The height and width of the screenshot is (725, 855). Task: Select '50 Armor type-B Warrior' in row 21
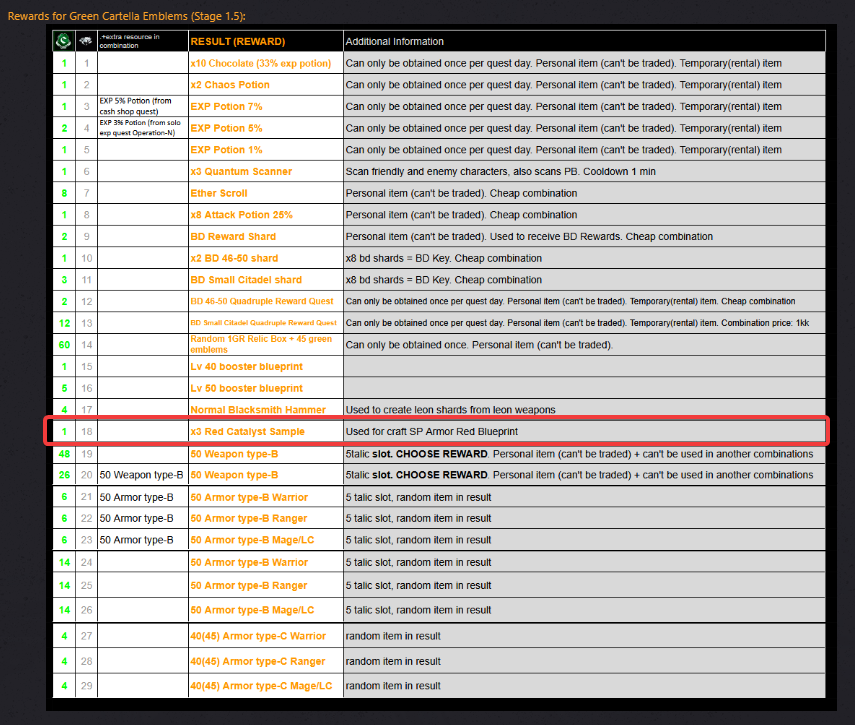249,497
